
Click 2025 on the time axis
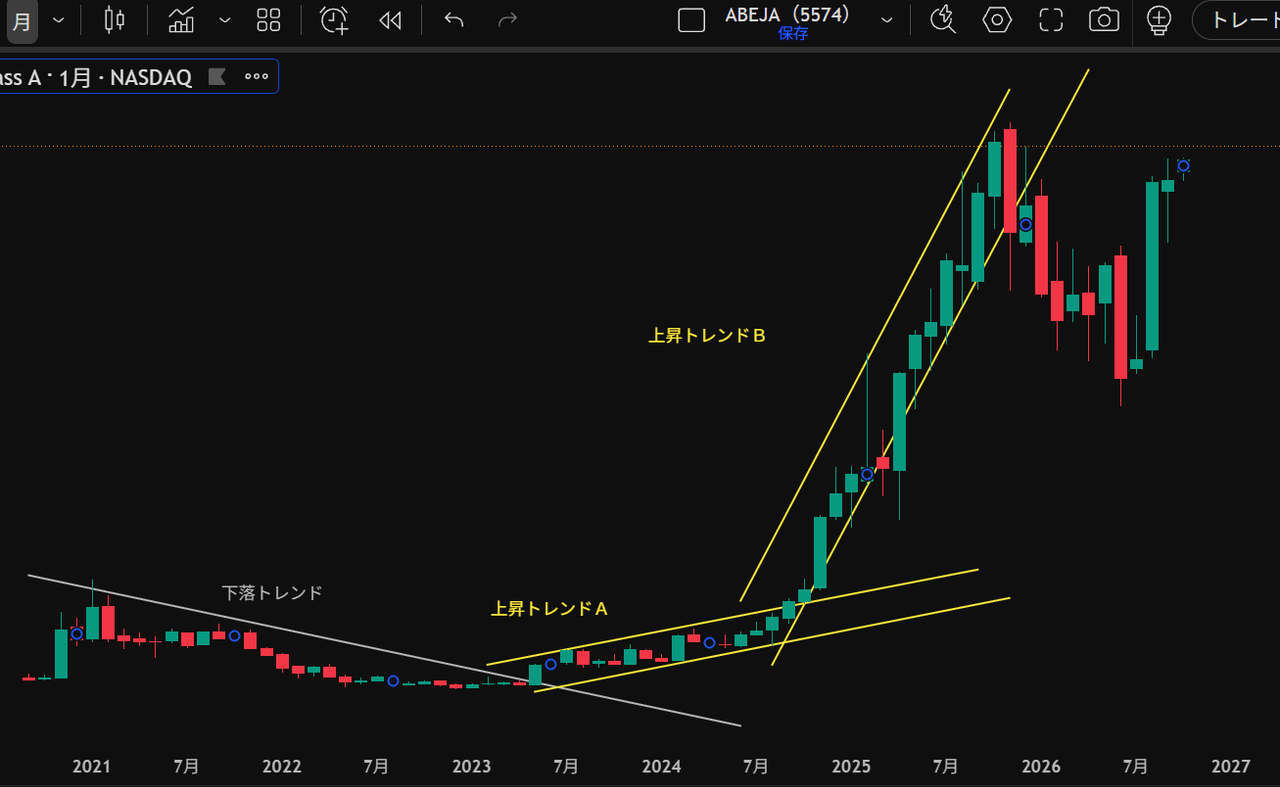pyautogui.click(x=851, y=766)
